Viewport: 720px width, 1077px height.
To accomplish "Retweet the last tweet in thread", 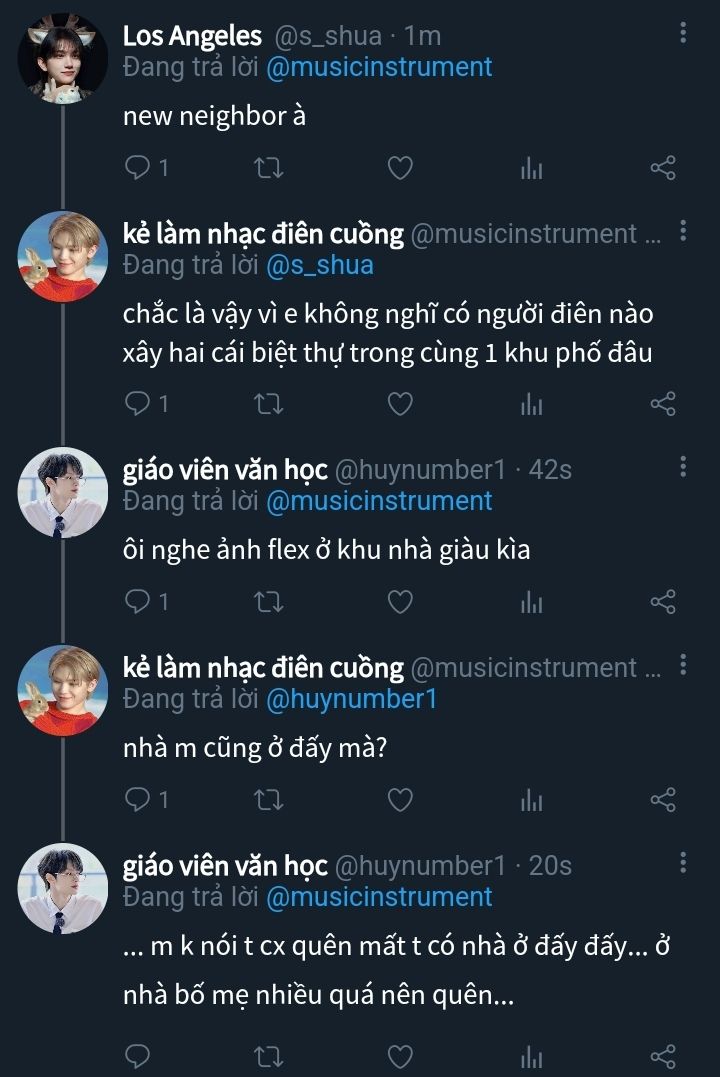I will (x=268, y=1055).
